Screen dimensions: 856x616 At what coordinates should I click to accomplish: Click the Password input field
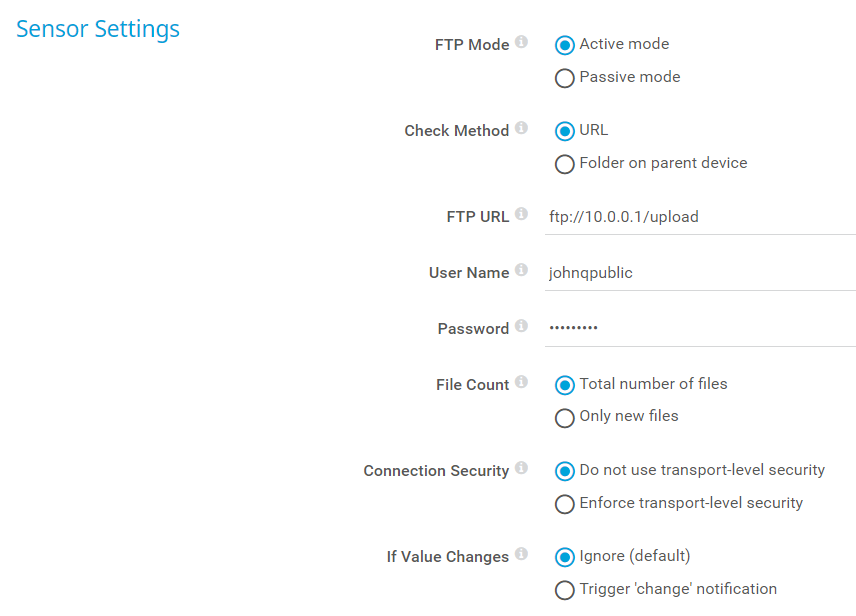700,329
